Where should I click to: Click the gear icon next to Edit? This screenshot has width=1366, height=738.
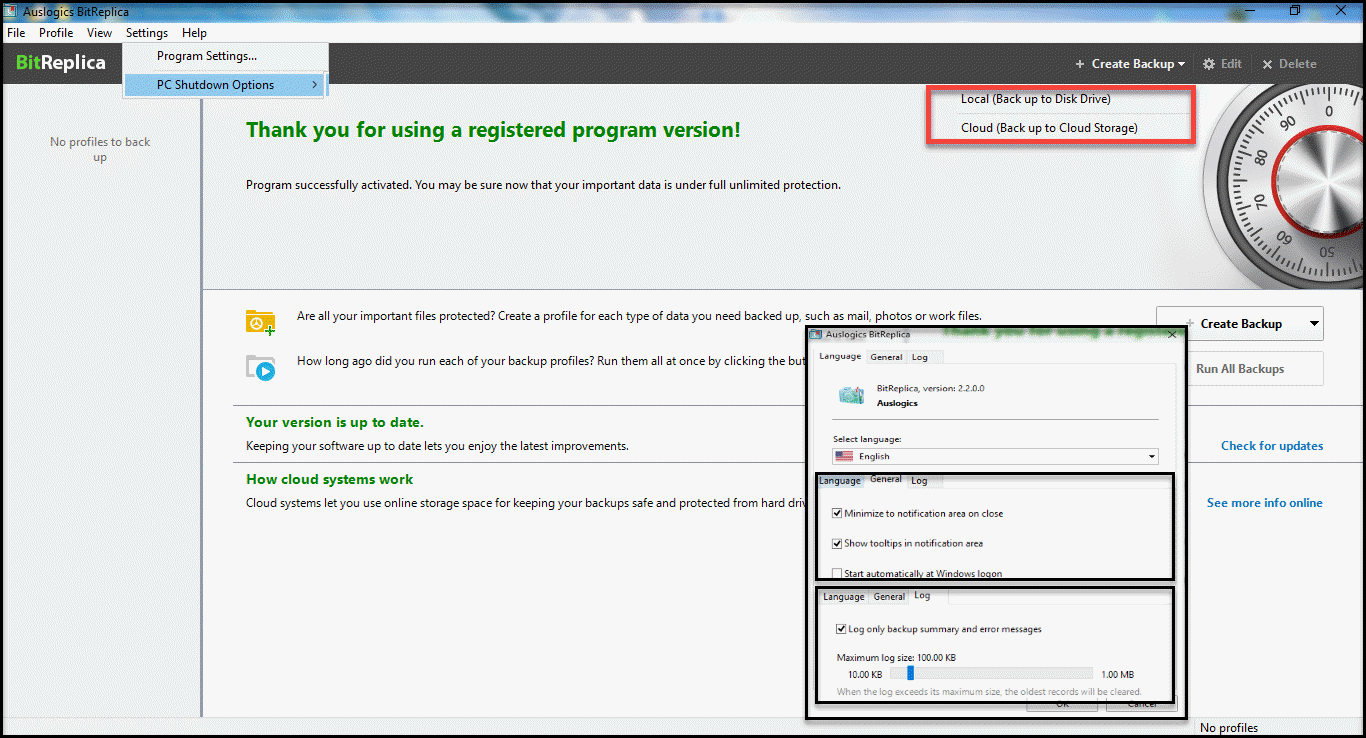pyautogui.click(x=1209, y=63)
